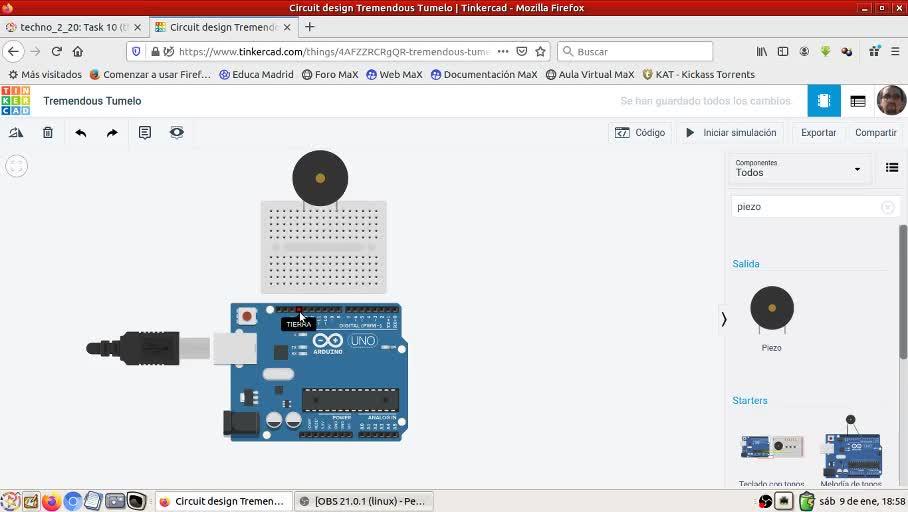Open Firefox library icon
Viewport: 908px width, 512px height.
pyautogui.click(x=761, y=52)
